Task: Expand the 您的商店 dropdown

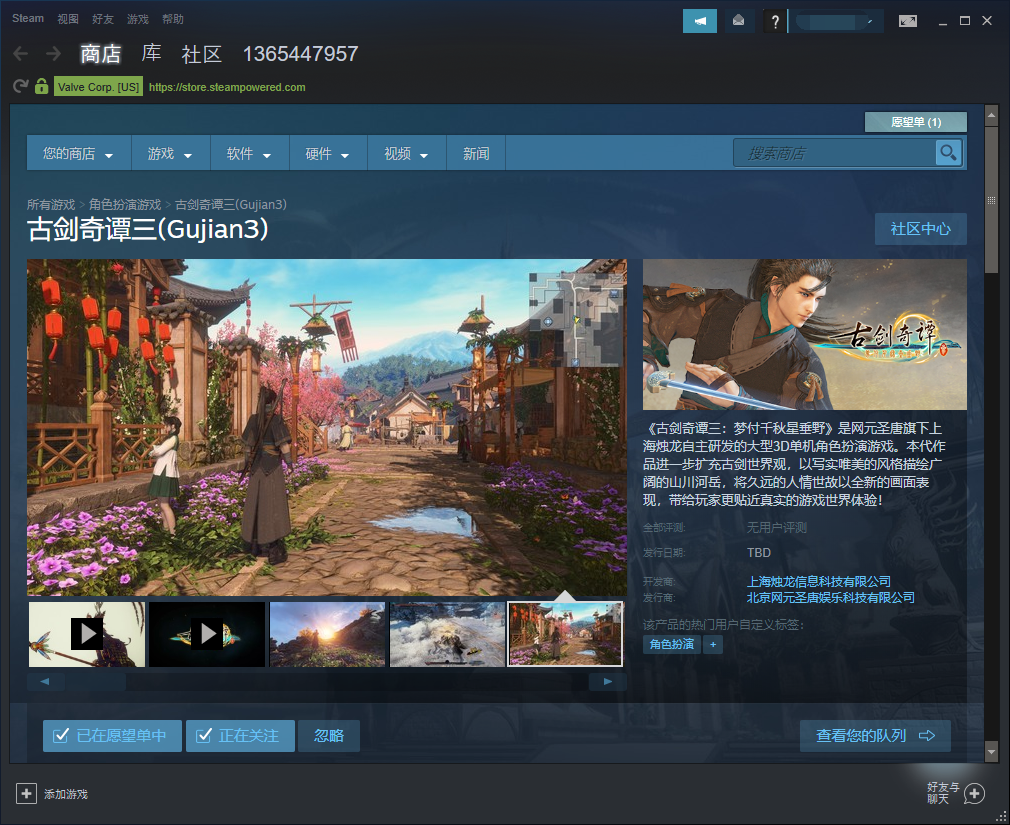Action: (79, 153)
